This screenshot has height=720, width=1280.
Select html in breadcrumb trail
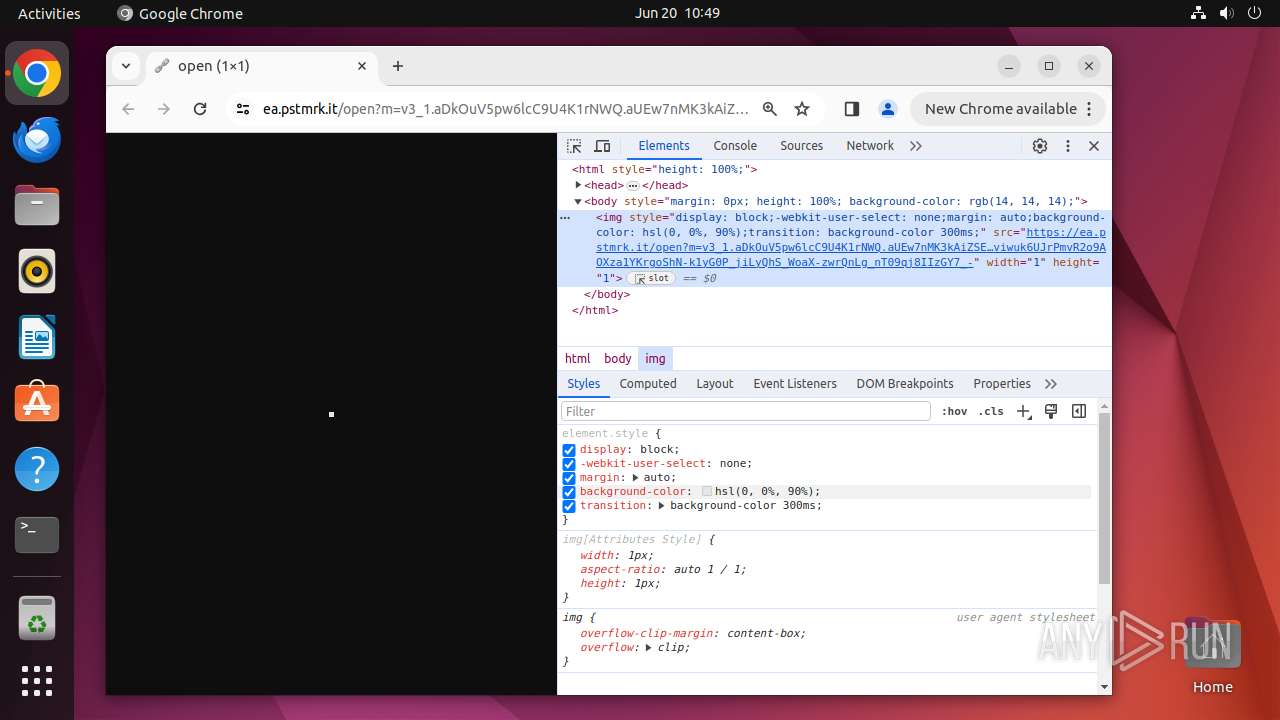(x=578, y=359)
